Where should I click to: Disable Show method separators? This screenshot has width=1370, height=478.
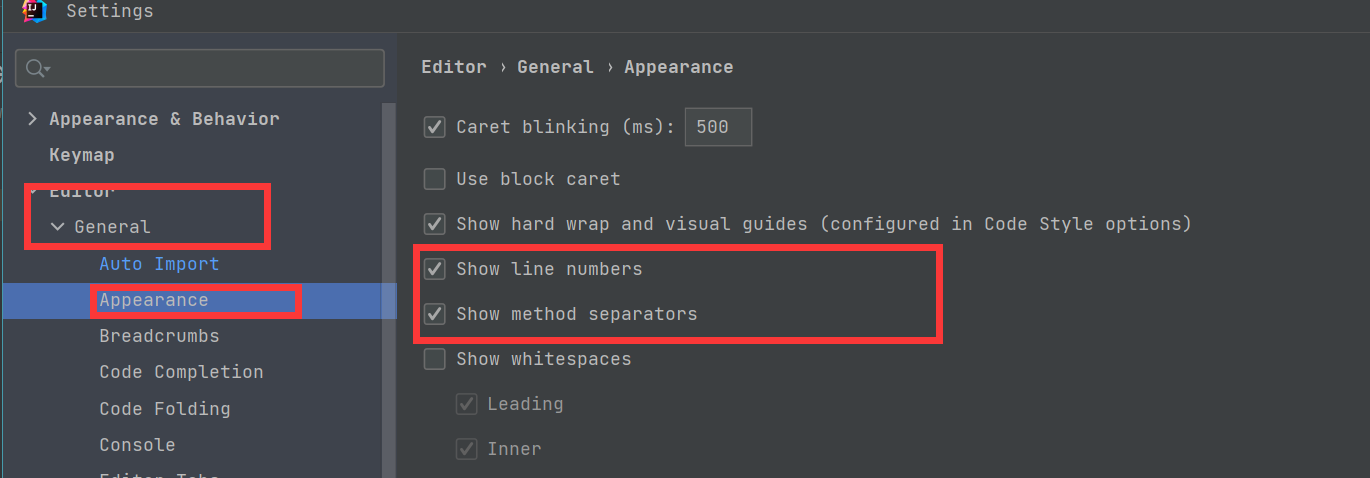435,314
